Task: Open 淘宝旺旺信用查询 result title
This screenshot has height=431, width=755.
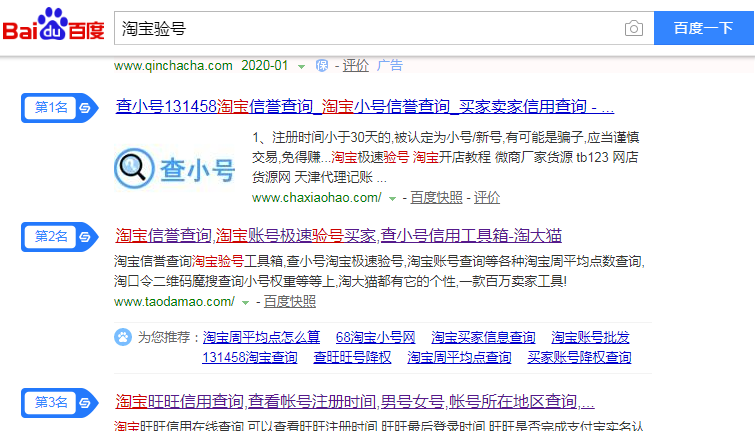Action: [x=355, y=401]
